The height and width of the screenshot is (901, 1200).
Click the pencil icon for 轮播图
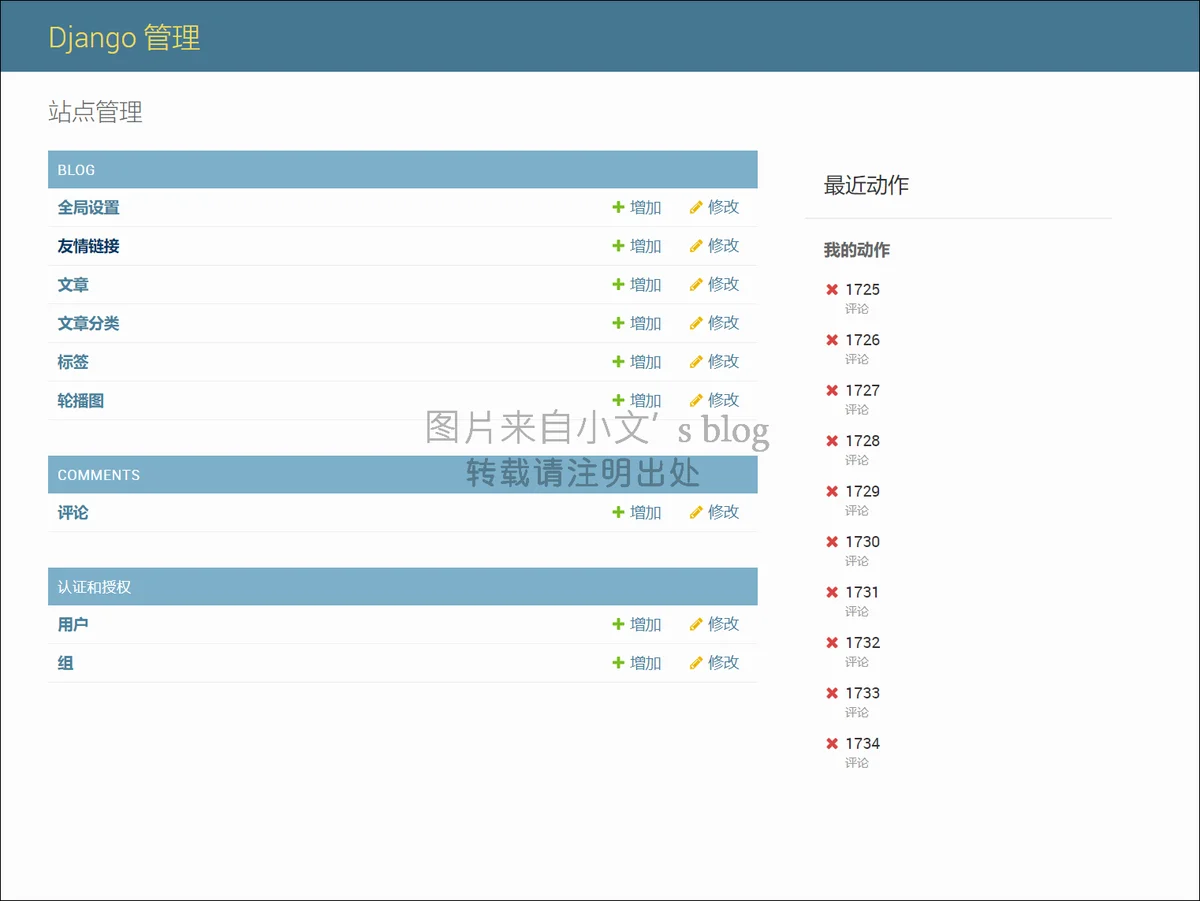696,400
